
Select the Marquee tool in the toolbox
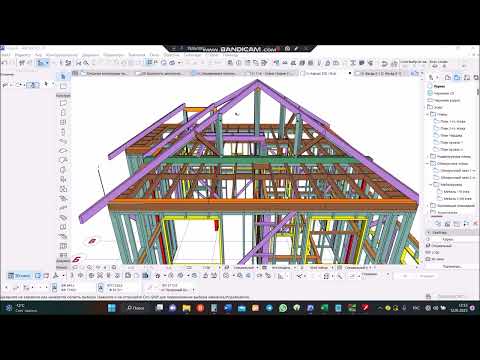click(63, 86)
